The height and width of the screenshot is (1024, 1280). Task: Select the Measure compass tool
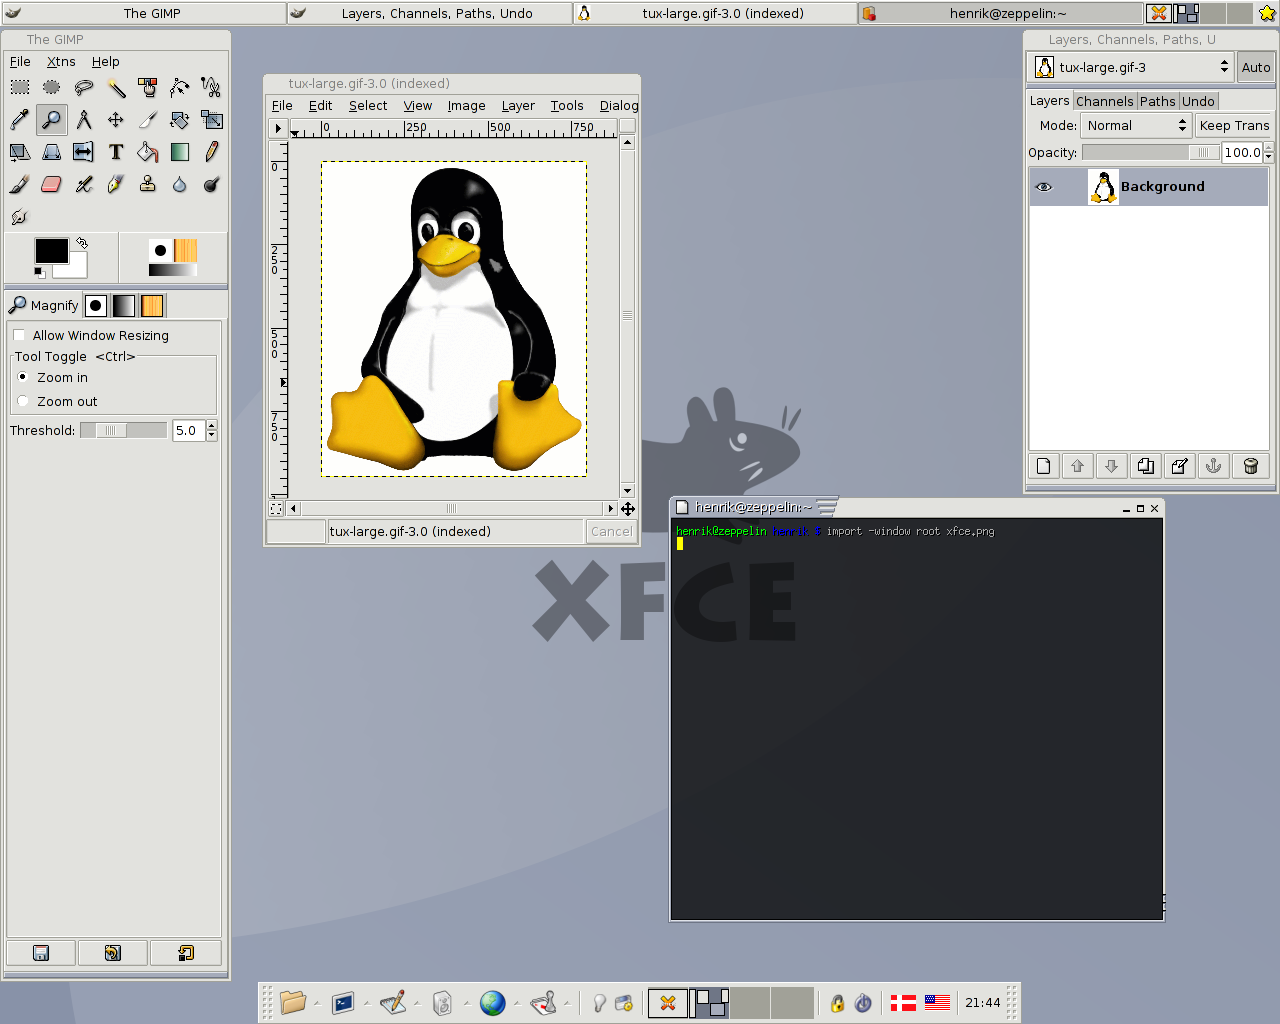coord(84,120)
